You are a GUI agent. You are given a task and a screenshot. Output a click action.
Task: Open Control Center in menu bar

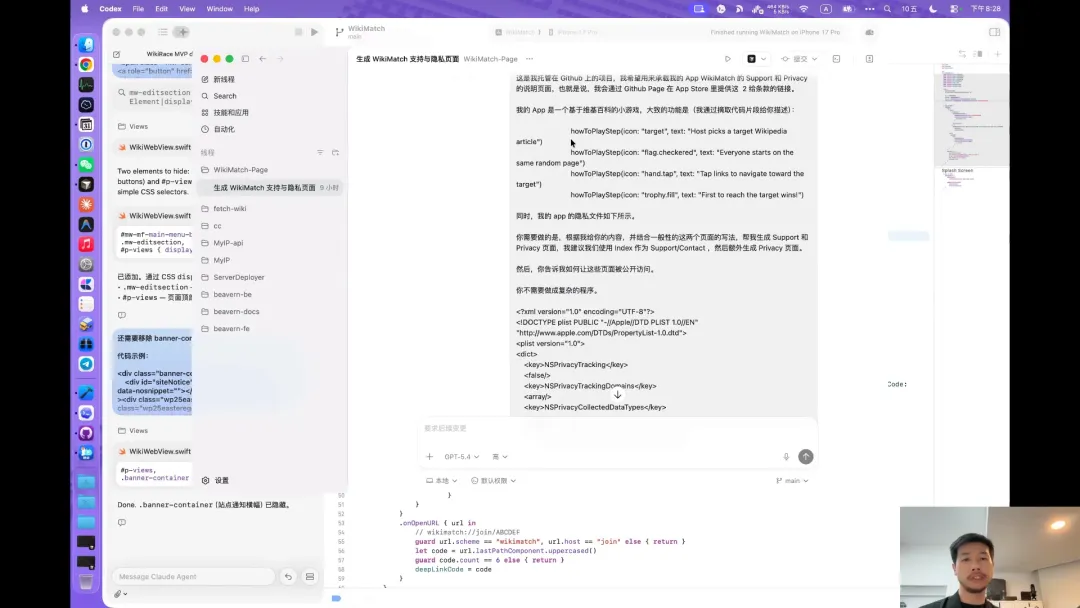pos(954,9)
